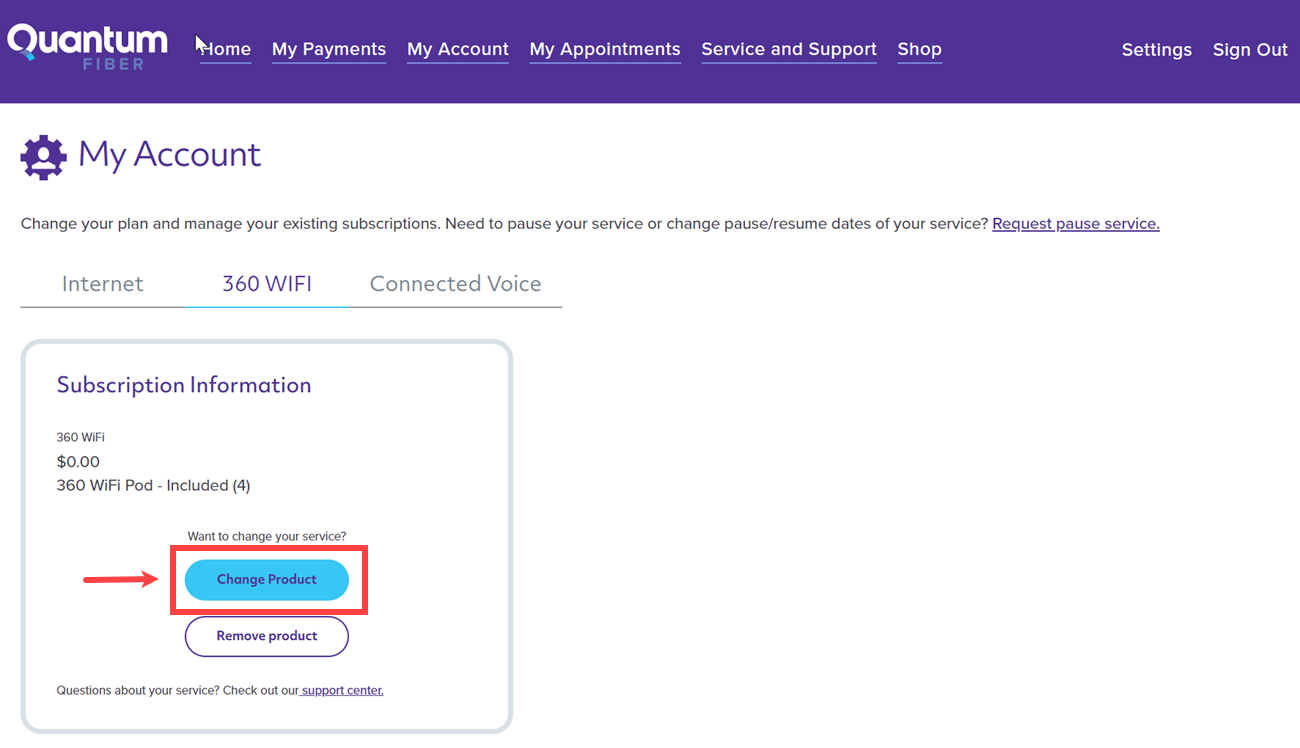Switch to the Connected Voice tab
The image size is (1300, 748).
click(455, 284)
